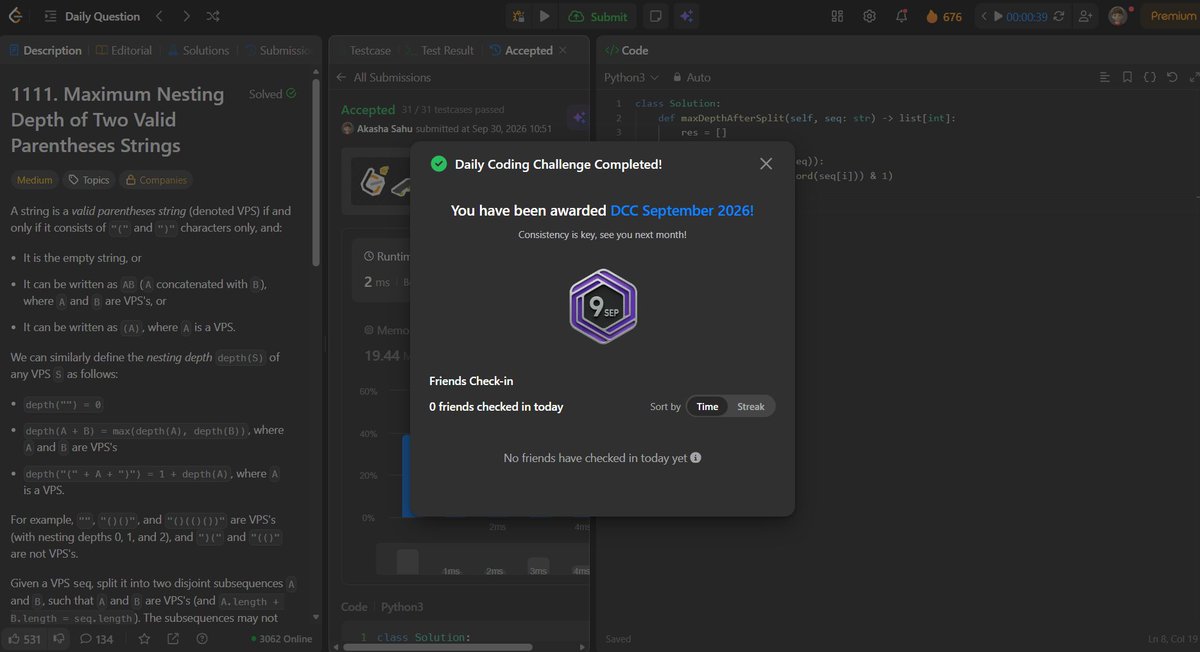Expand the Topics tag
The height and width of the screenshot is (652, 1200).
click(87, 180)
